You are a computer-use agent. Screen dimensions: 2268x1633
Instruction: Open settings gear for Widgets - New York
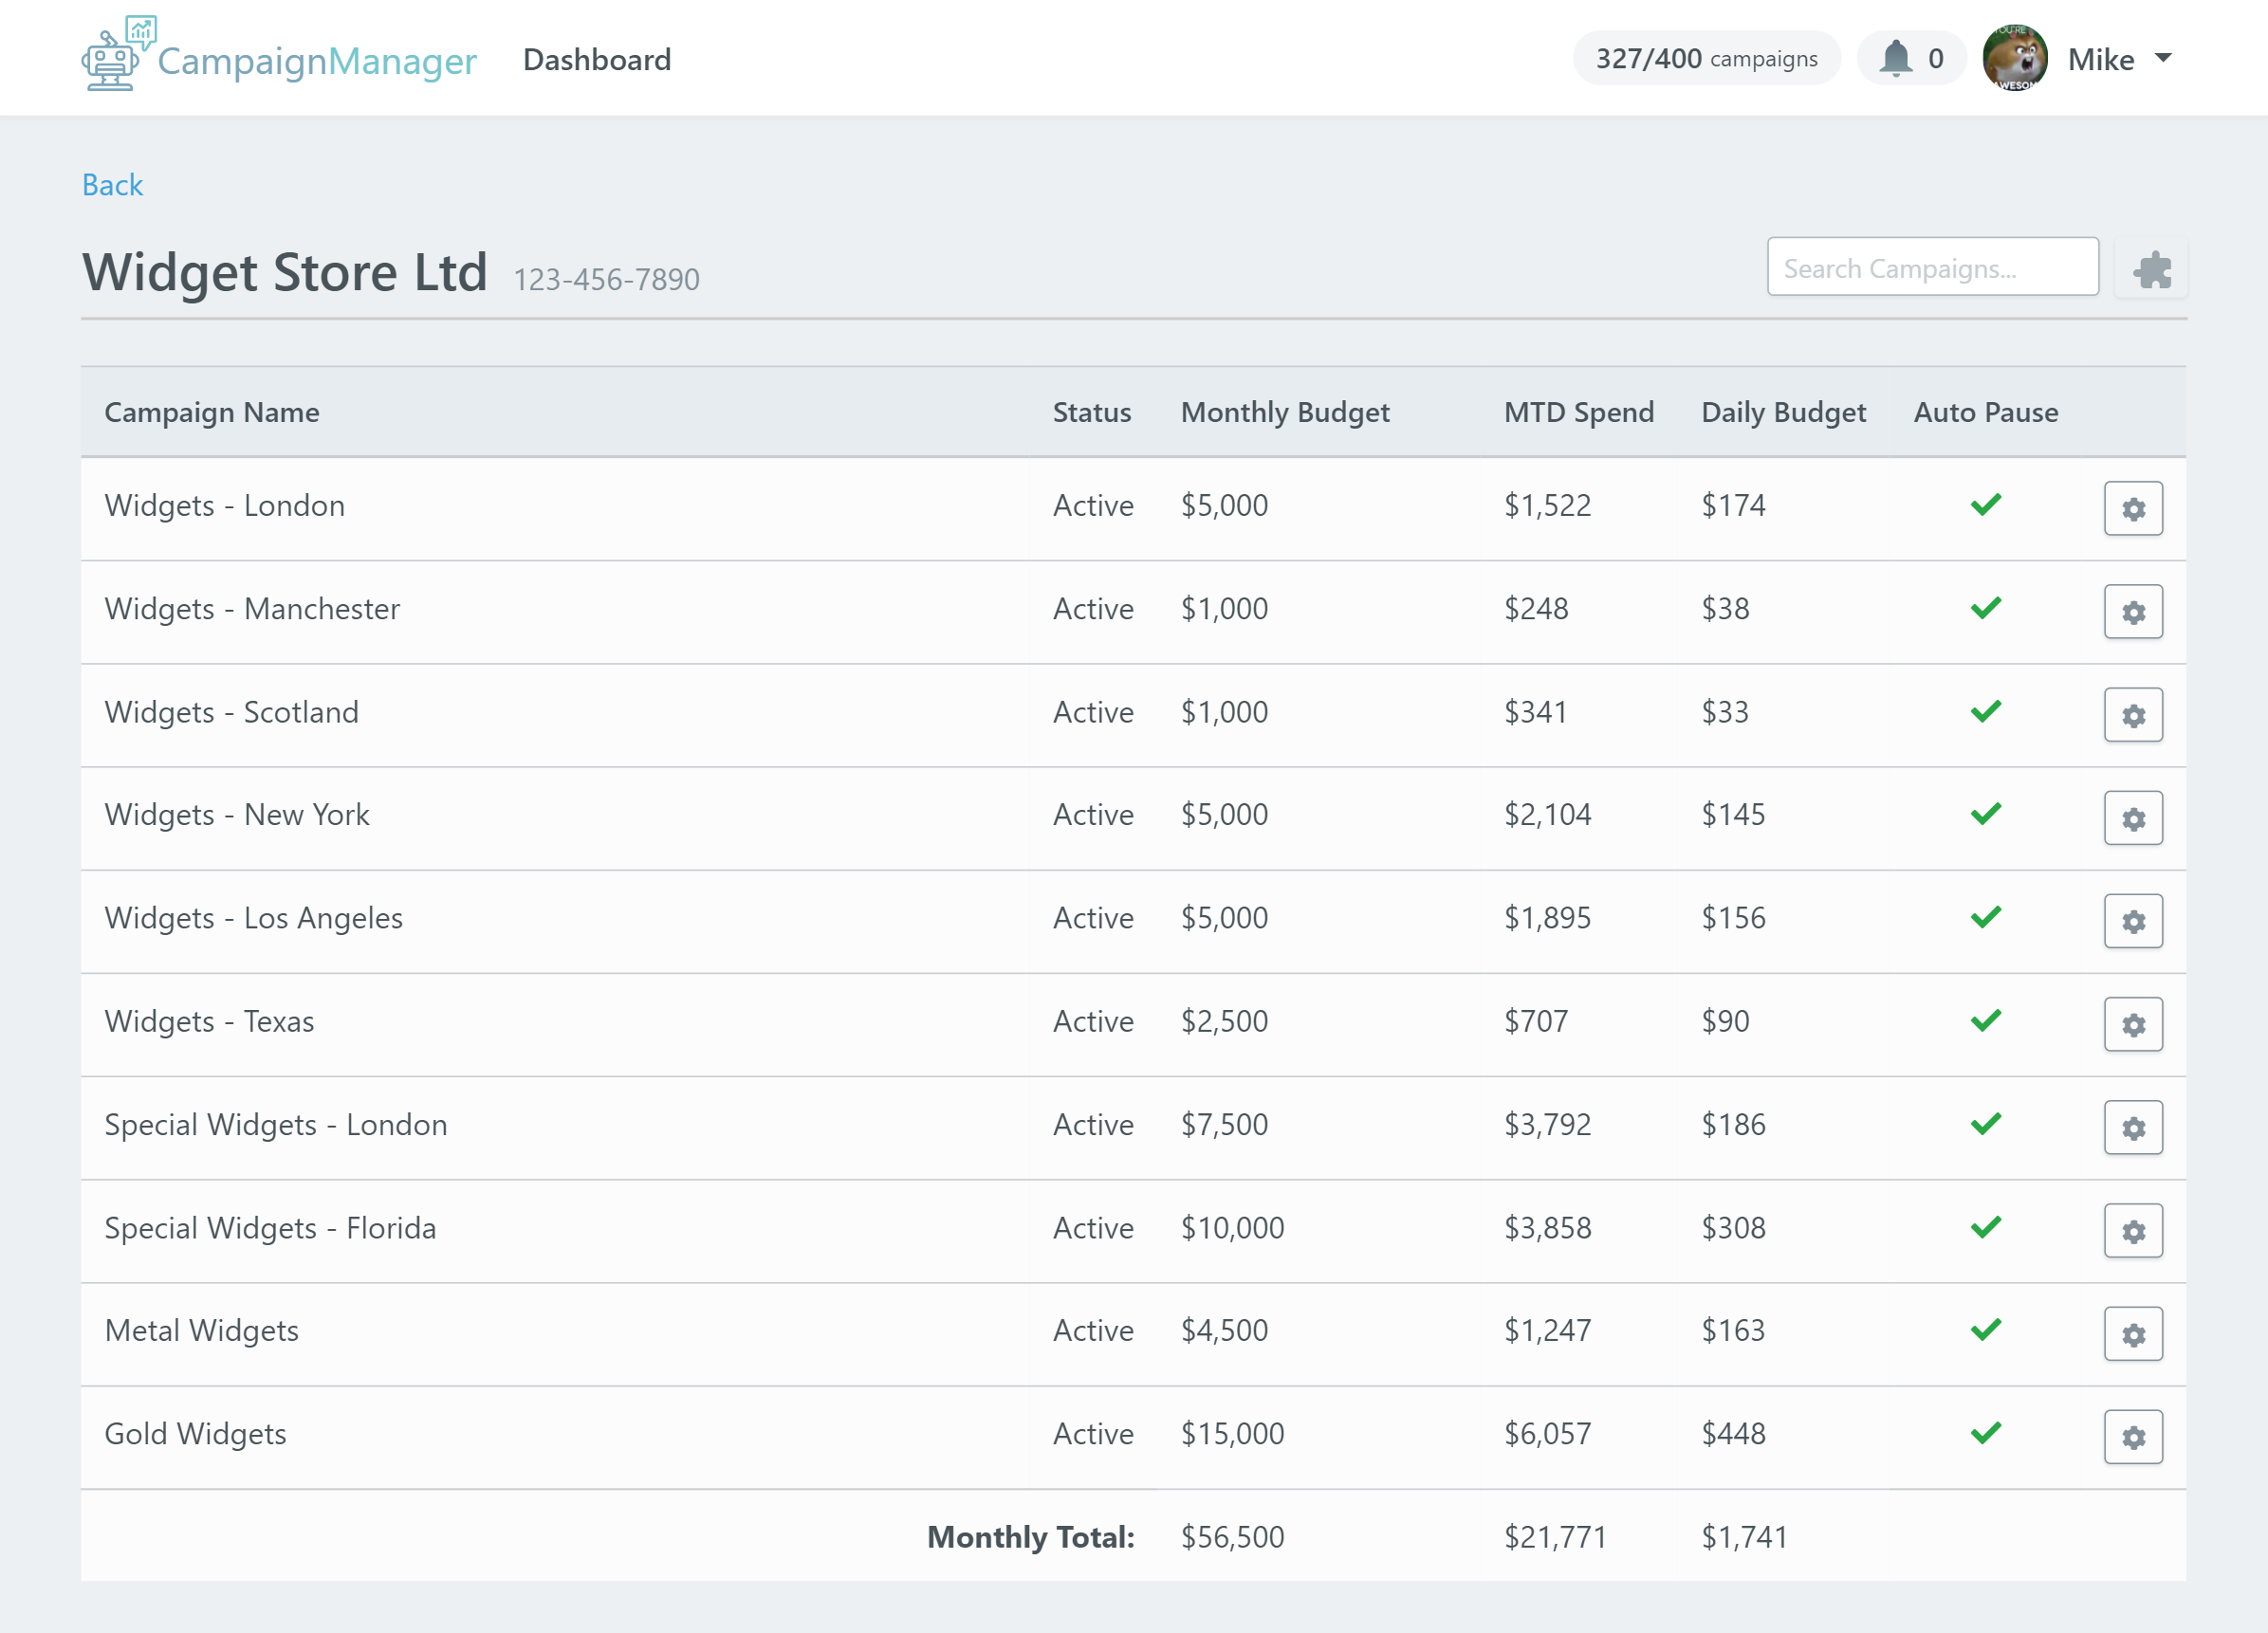tap(2133, 818)
